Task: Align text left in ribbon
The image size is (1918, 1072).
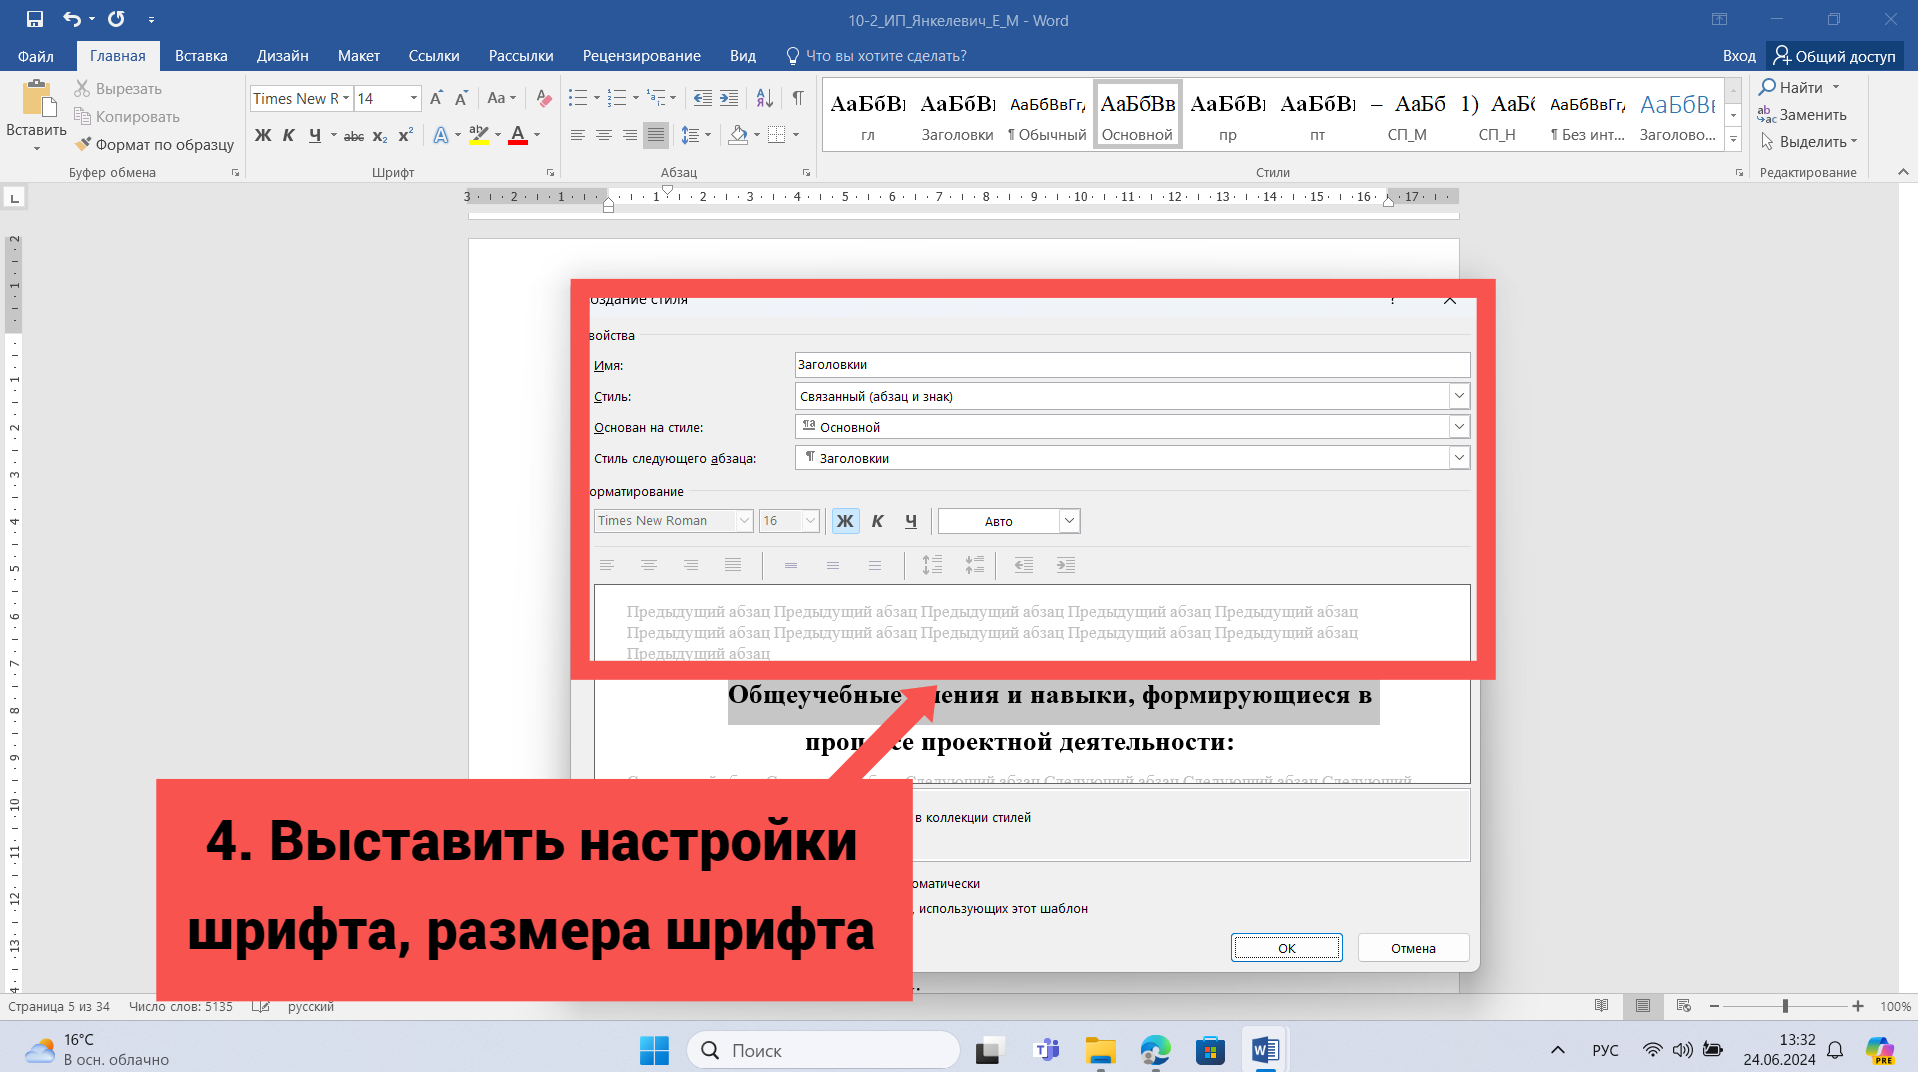Action: [x=578, y=135]
